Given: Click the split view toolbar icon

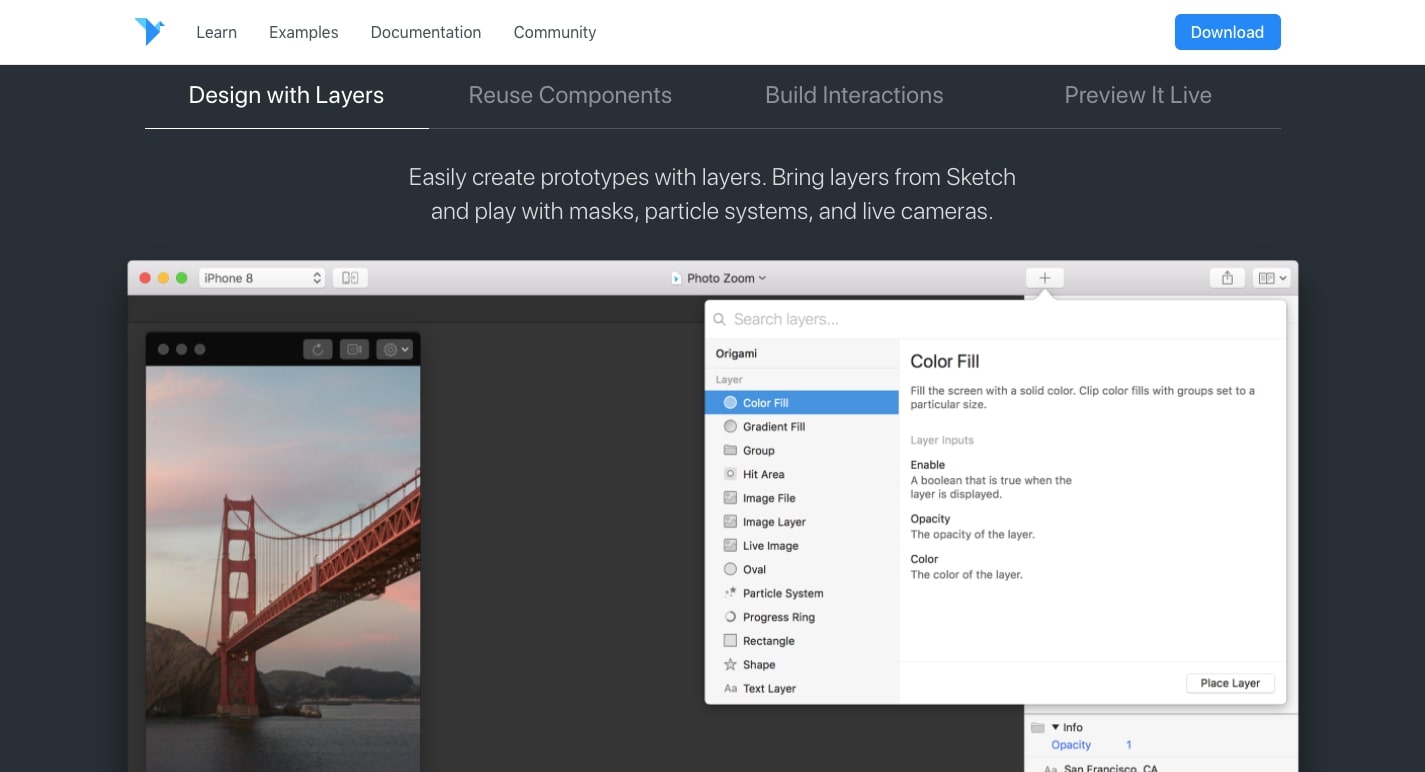Looking at the screenshot, I should pyautogui.click(x=350, y=278).
